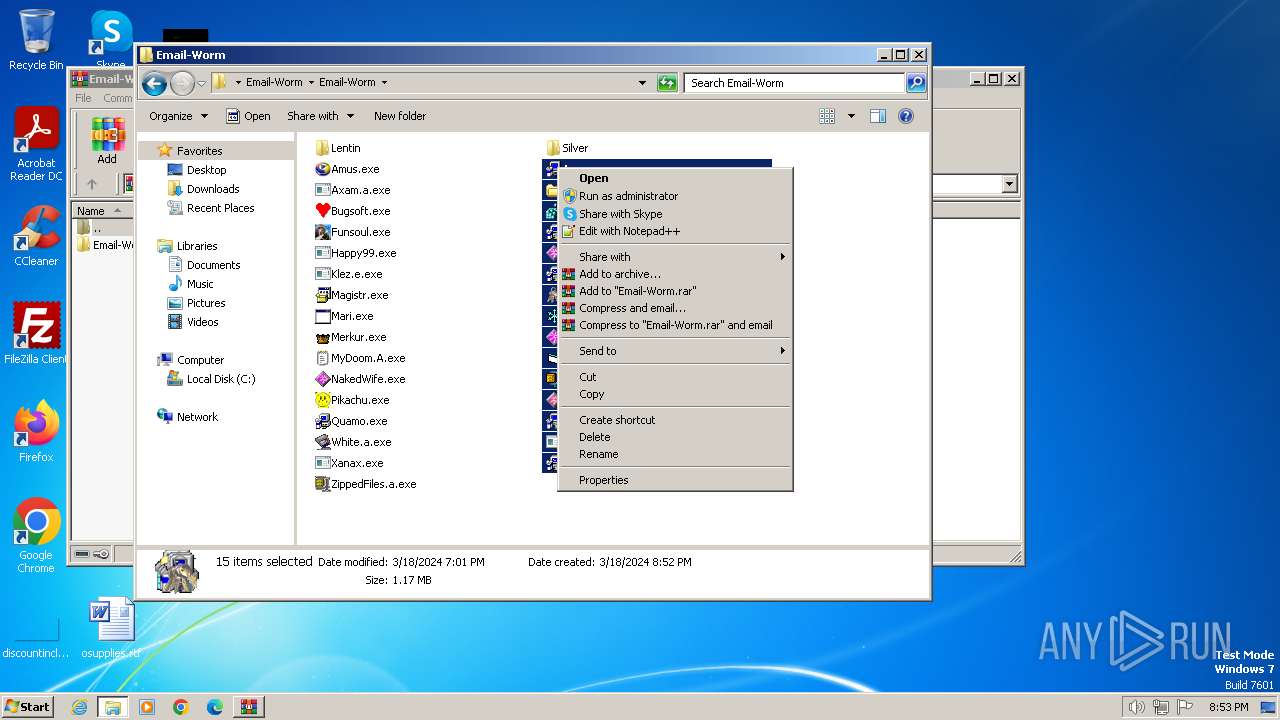Open the Start menu
1280x720 pixels.
28,706
